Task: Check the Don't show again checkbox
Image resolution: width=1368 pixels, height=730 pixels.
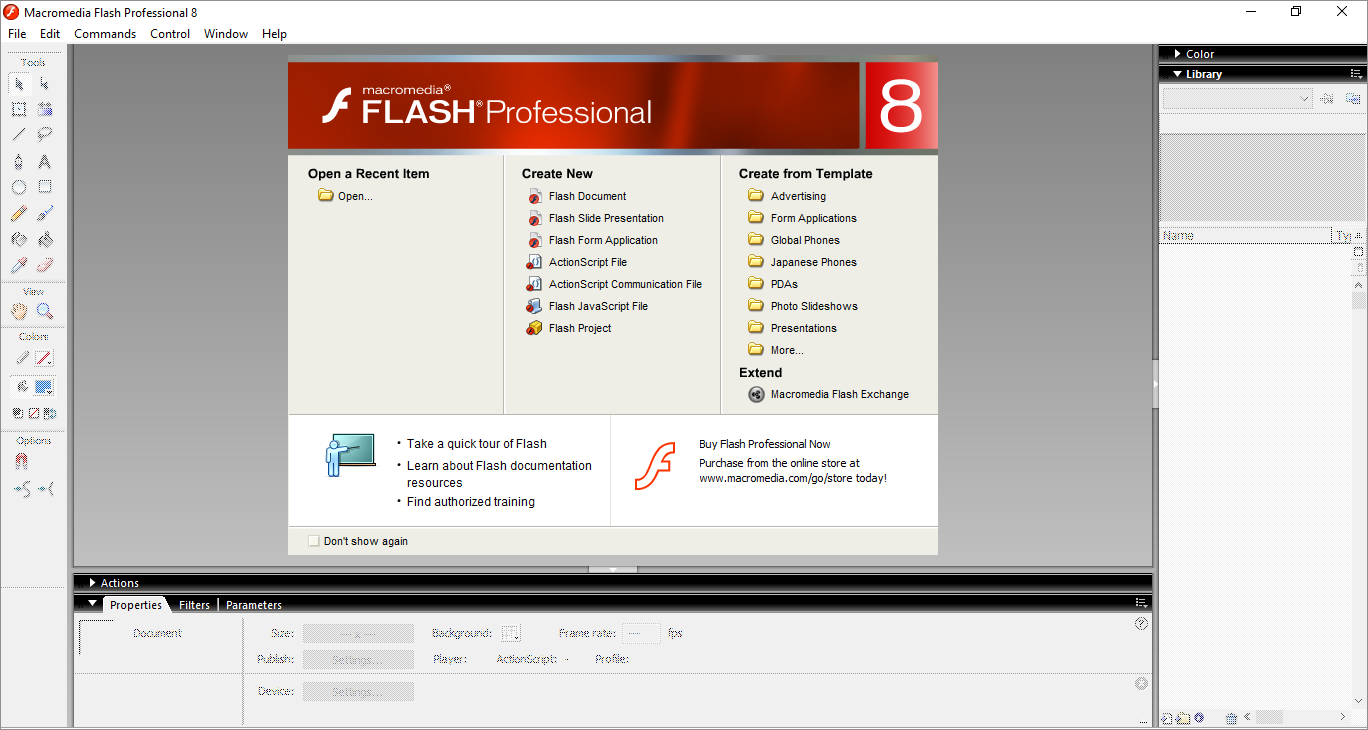Action: click(x=314, y=541)
